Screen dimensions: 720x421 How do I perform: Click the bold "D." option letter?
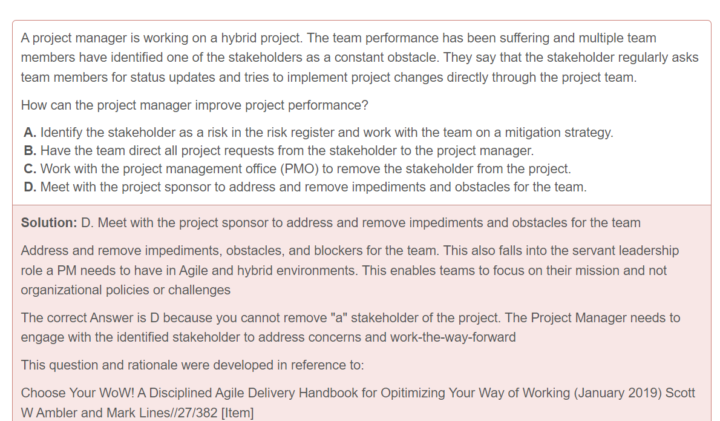(x=30, y=187)
